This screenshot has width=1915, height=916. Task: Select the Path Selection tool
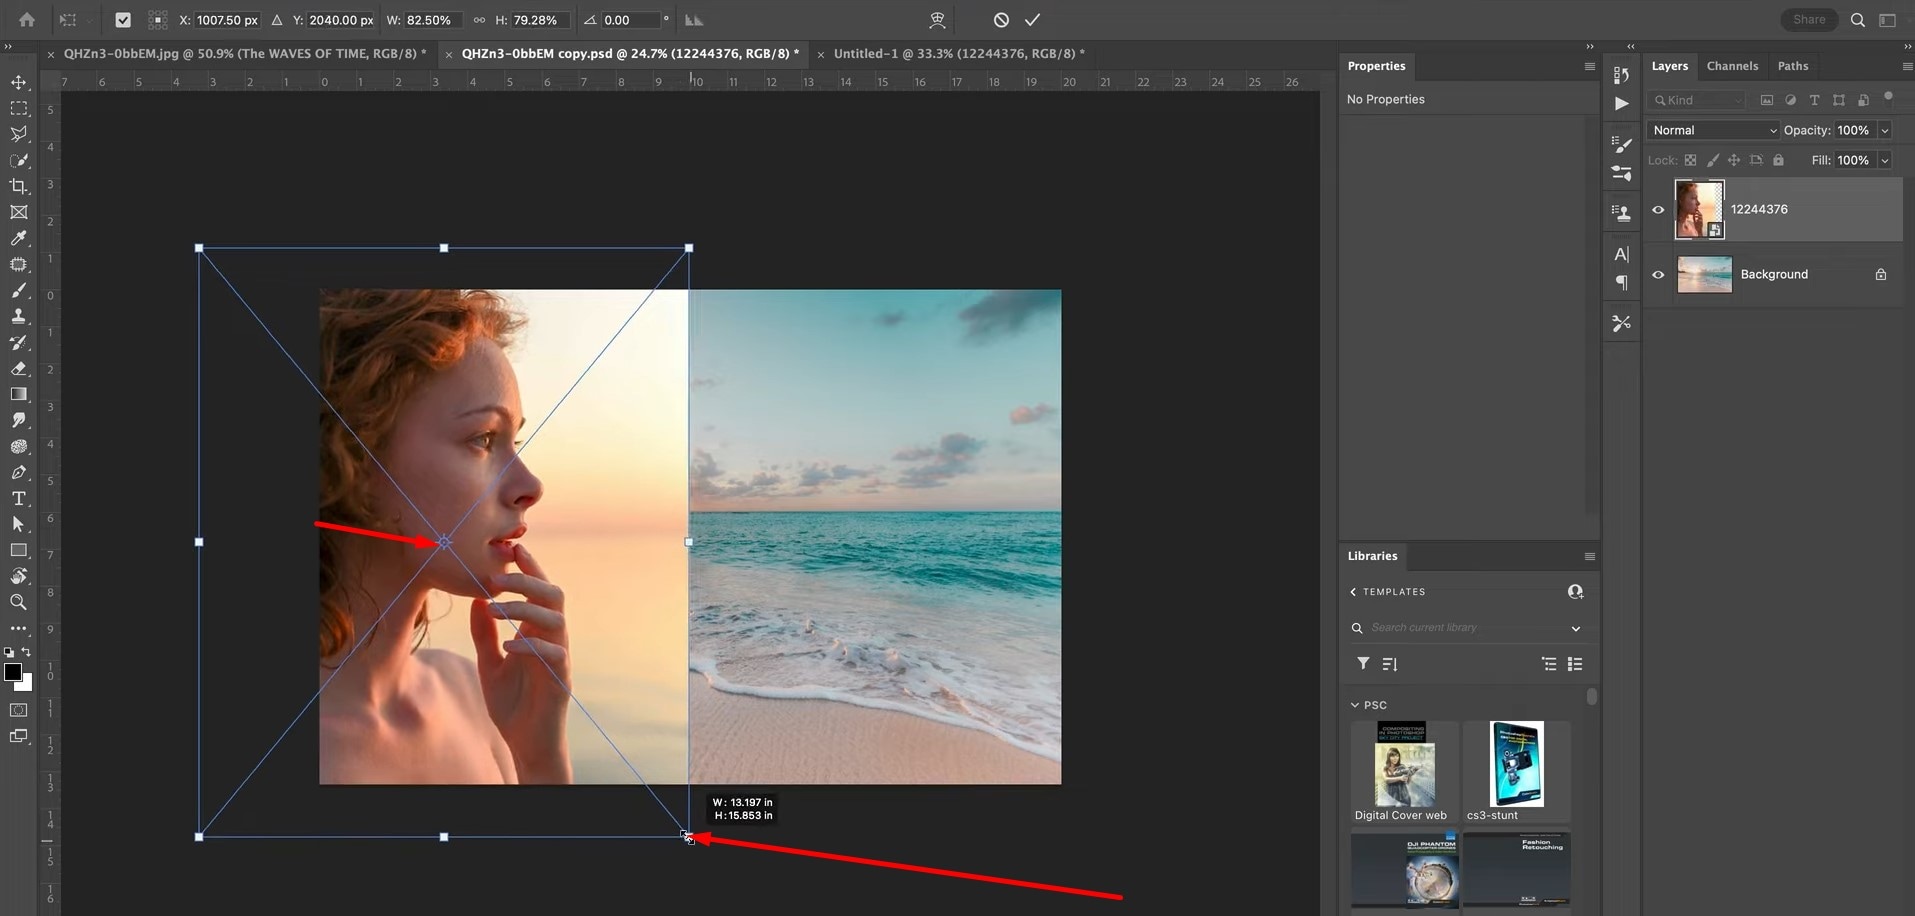coord(19,524)
